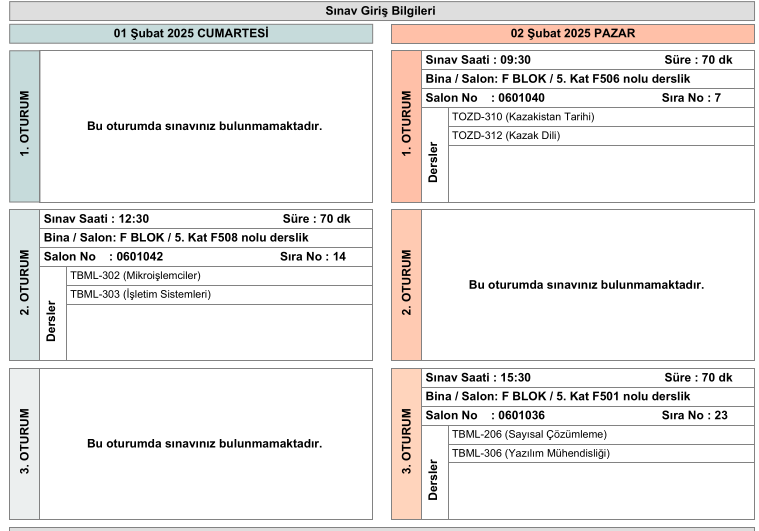Click the 'Sınav Giriş Bilgileri' title header
The width and height of the screenshot is (759, 531).
click(381, 11)
